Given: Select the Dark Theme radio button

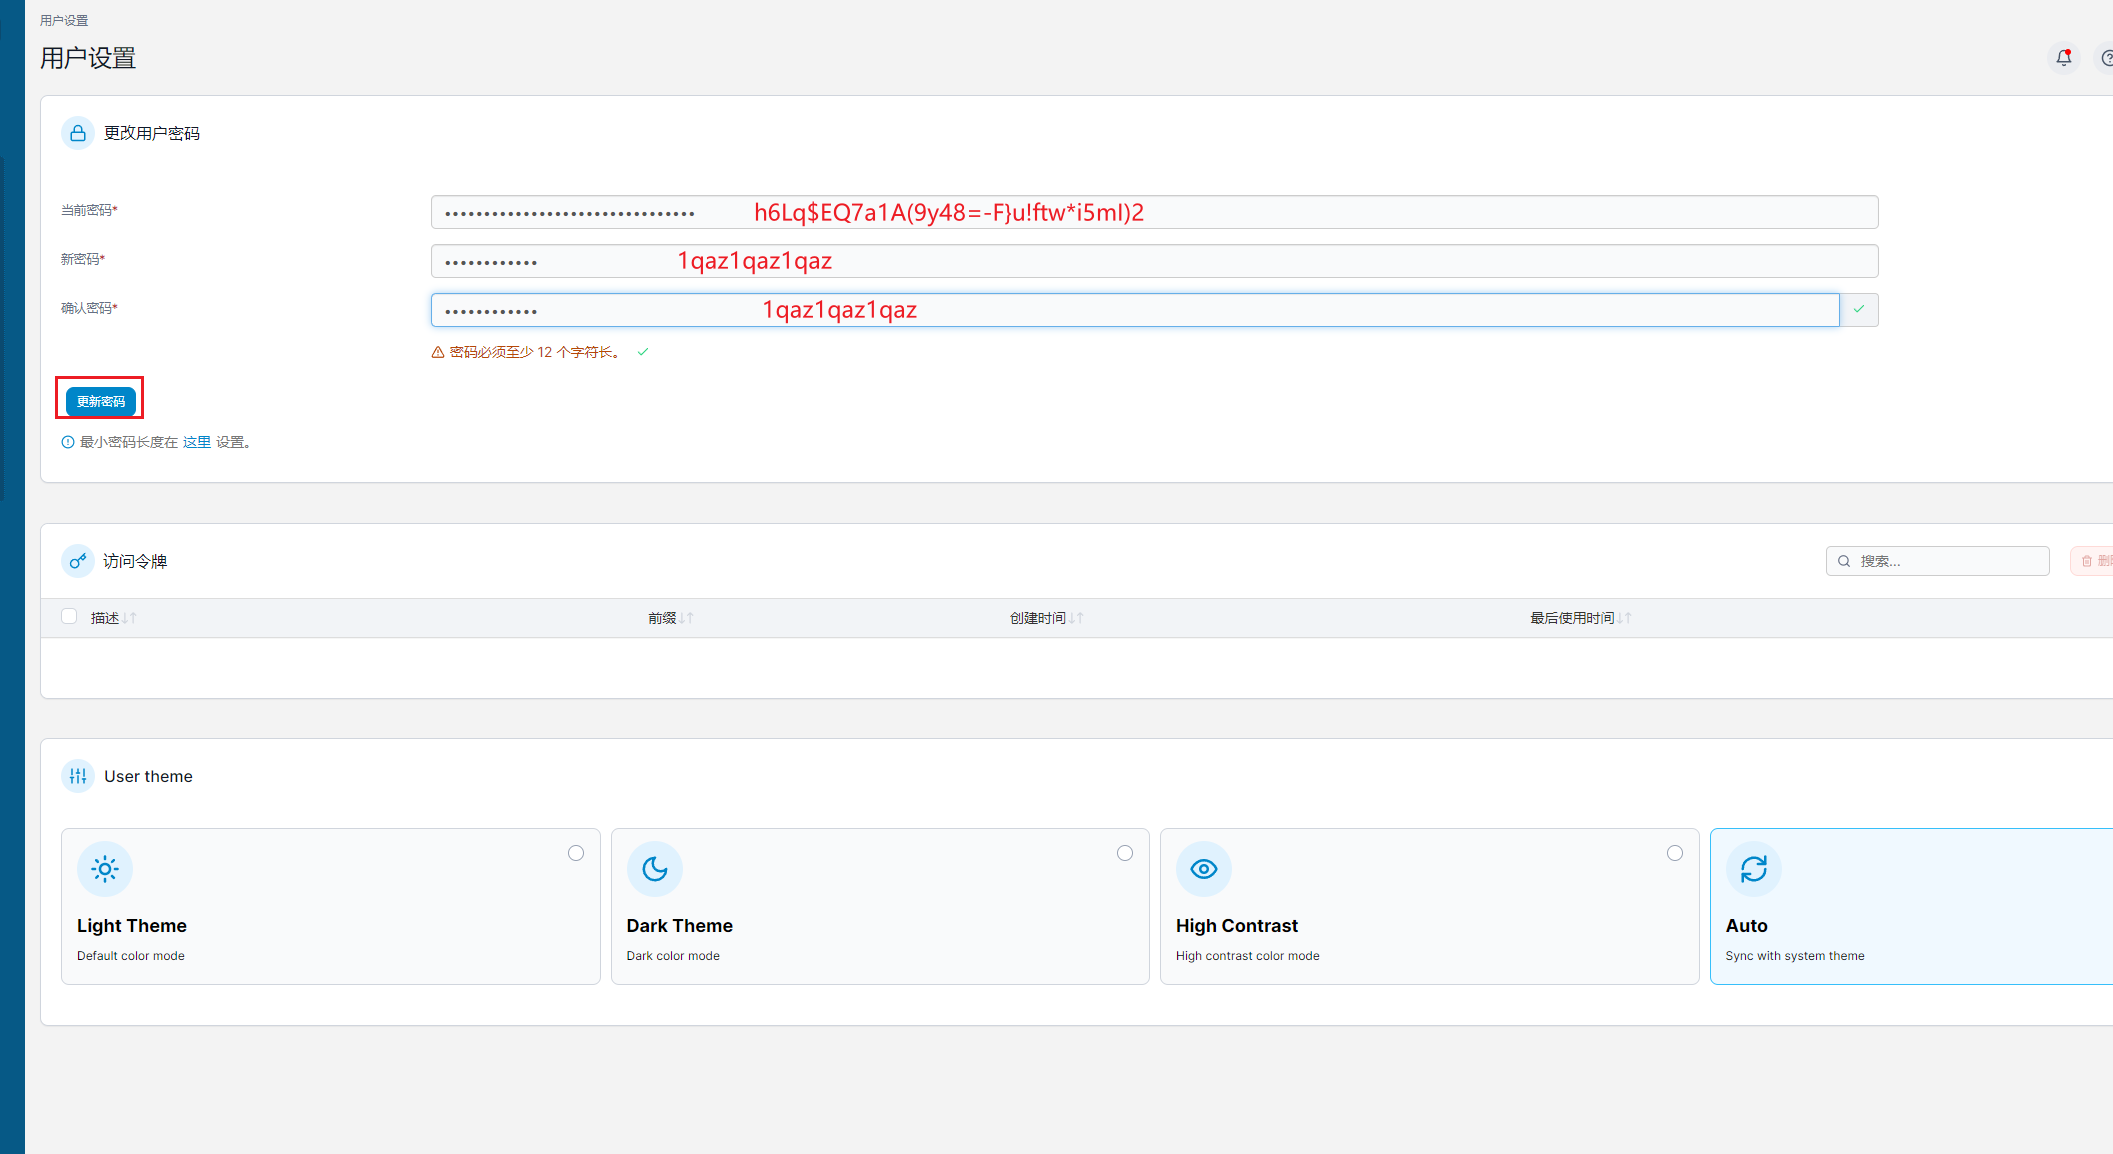Looking at the screenshot, I should (1125, 853).
